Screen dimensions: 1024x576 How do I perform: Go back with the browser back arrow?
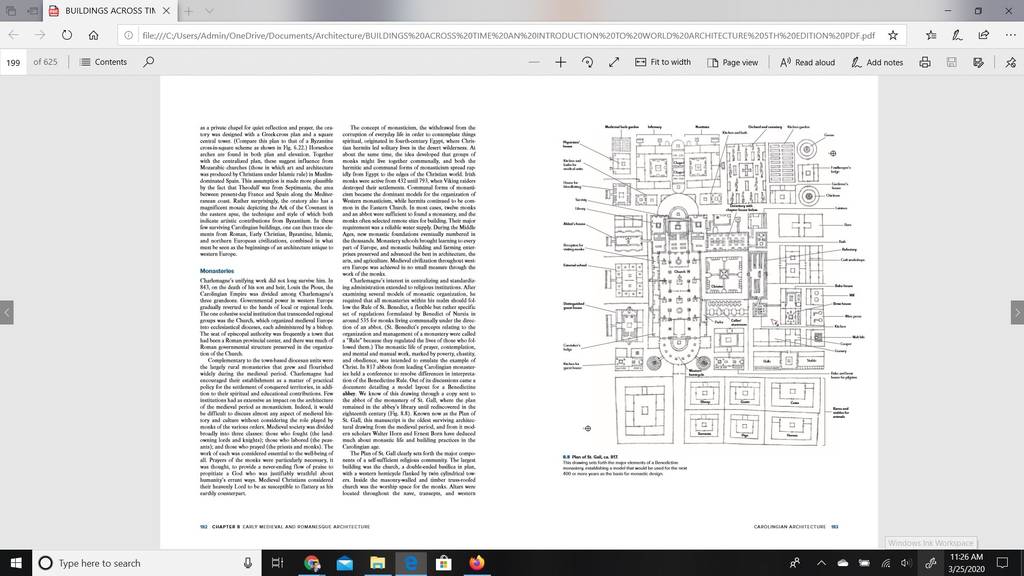pyautogui.click(x=14, y=35)
